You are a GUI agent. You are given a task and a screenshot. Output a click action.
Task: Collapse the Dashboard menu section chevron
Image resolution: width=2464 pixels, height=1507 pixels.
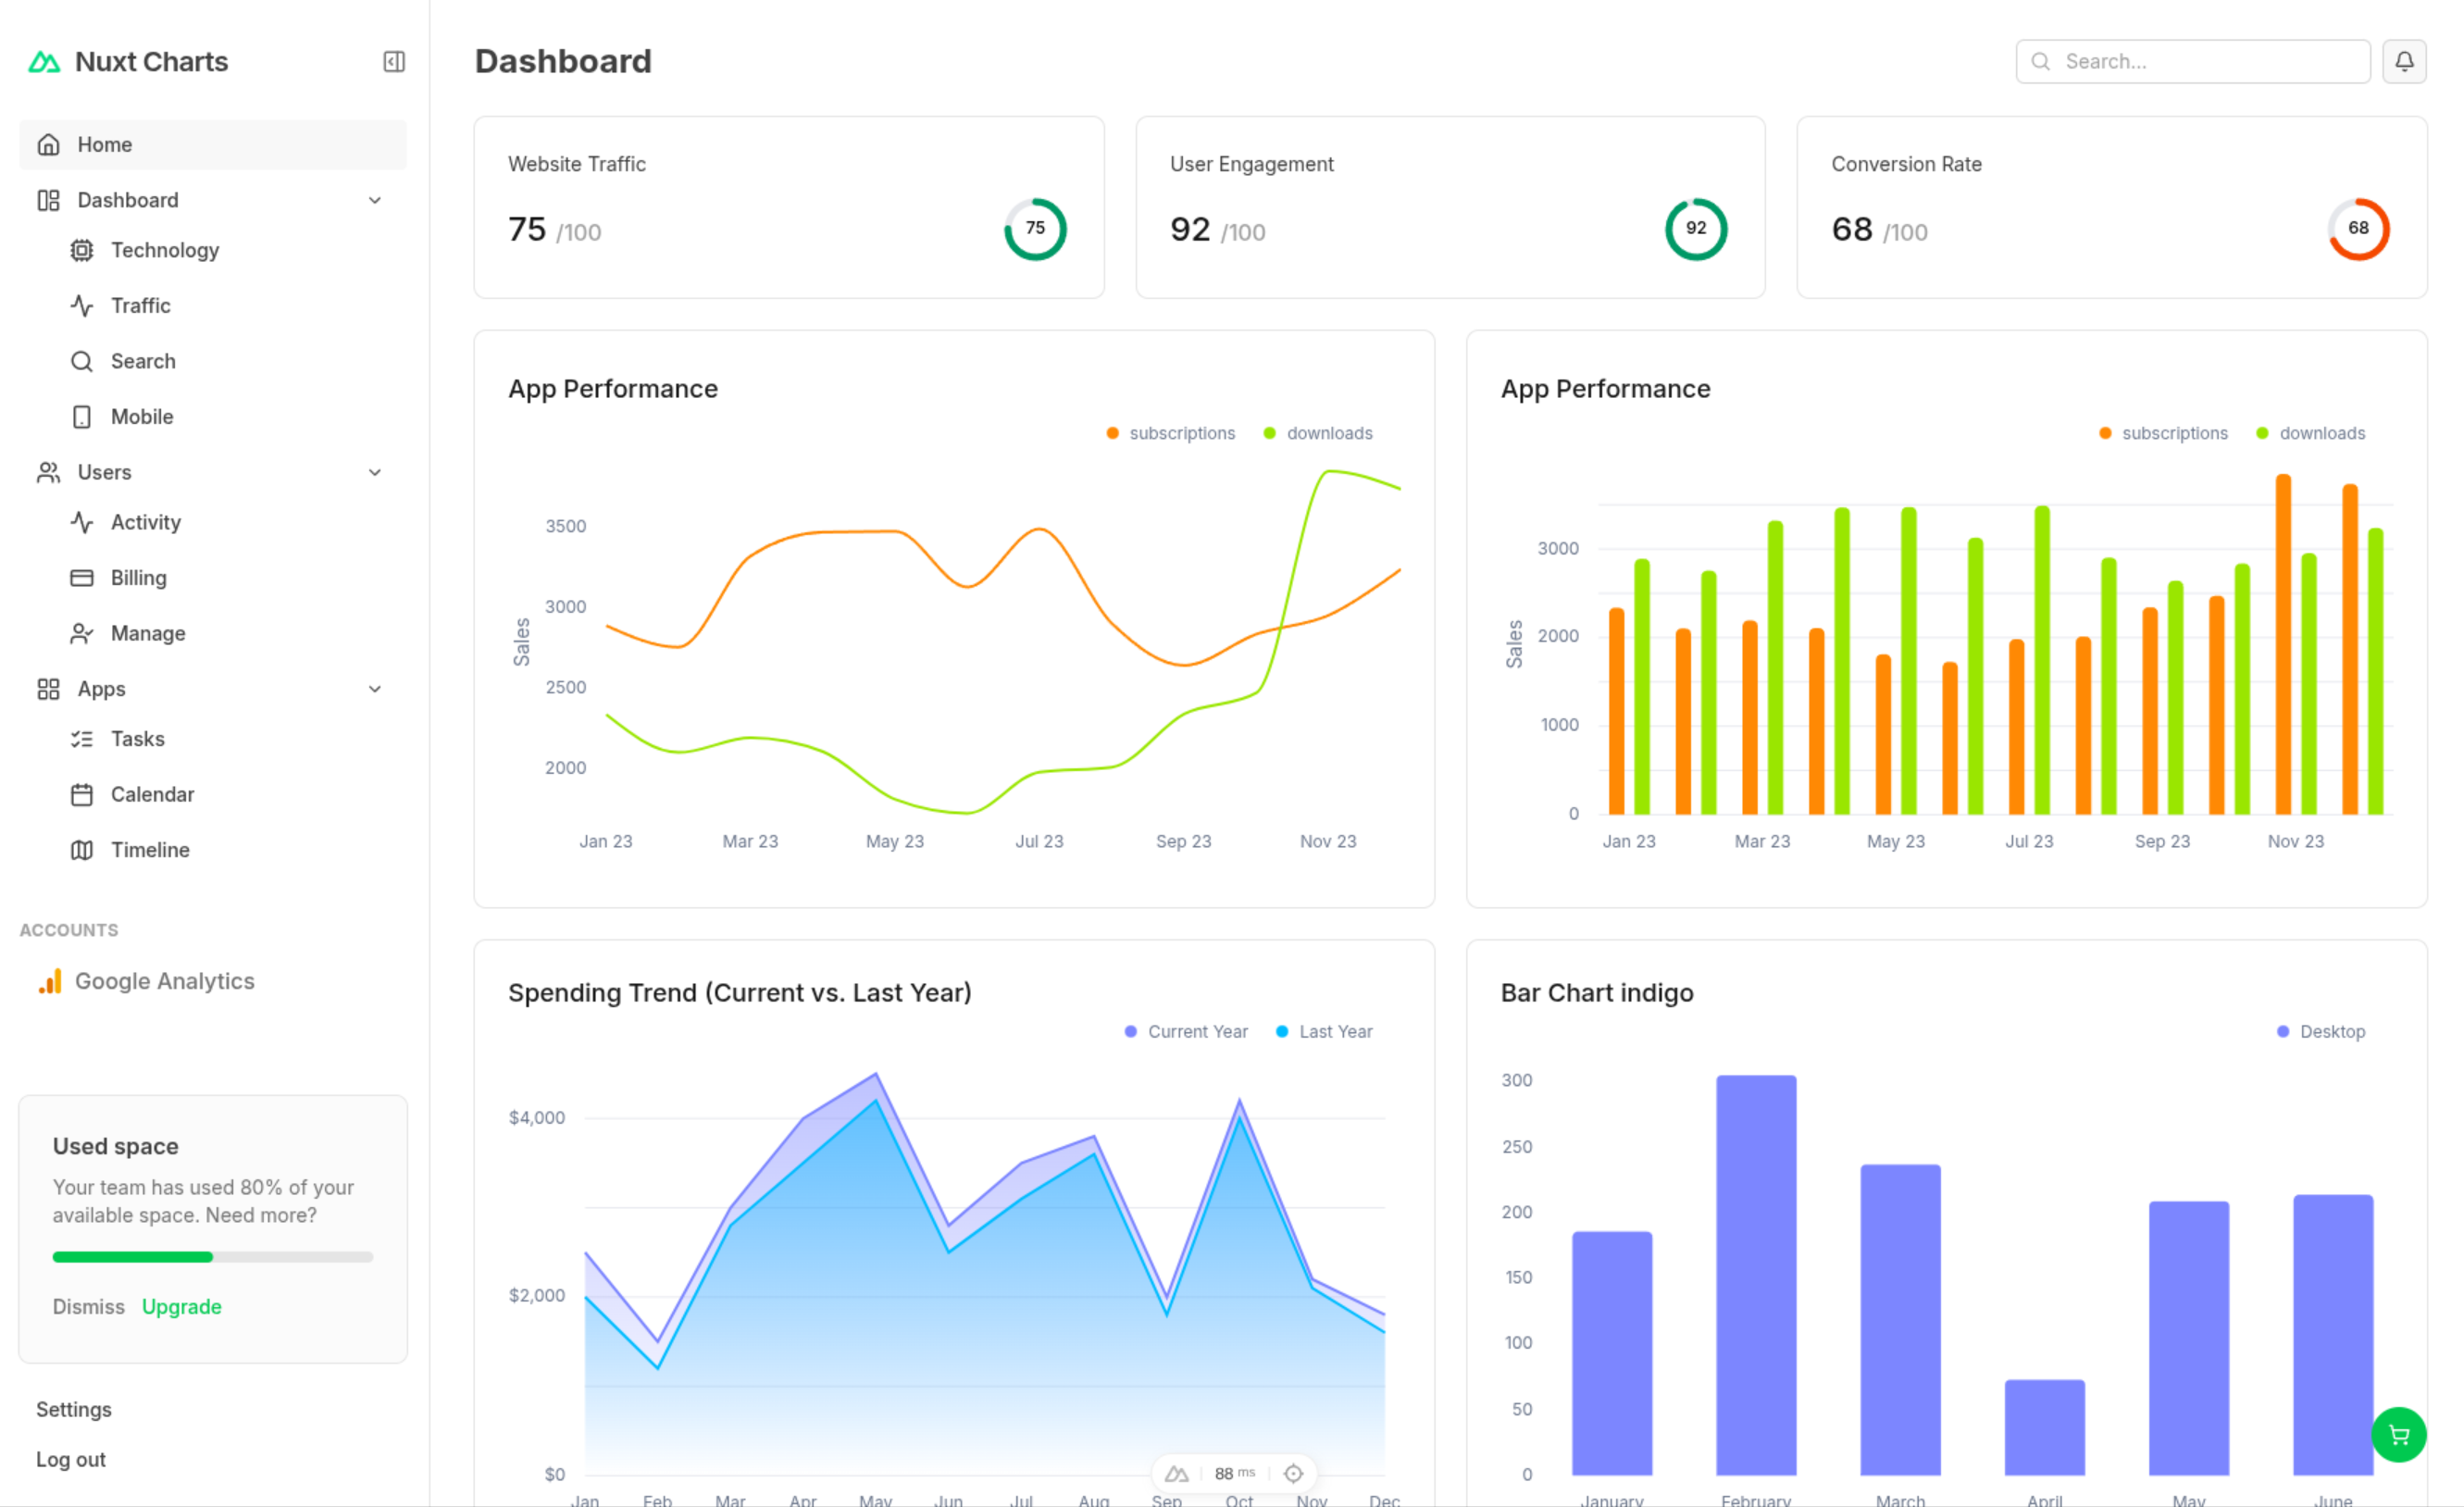tap(375, 200)
